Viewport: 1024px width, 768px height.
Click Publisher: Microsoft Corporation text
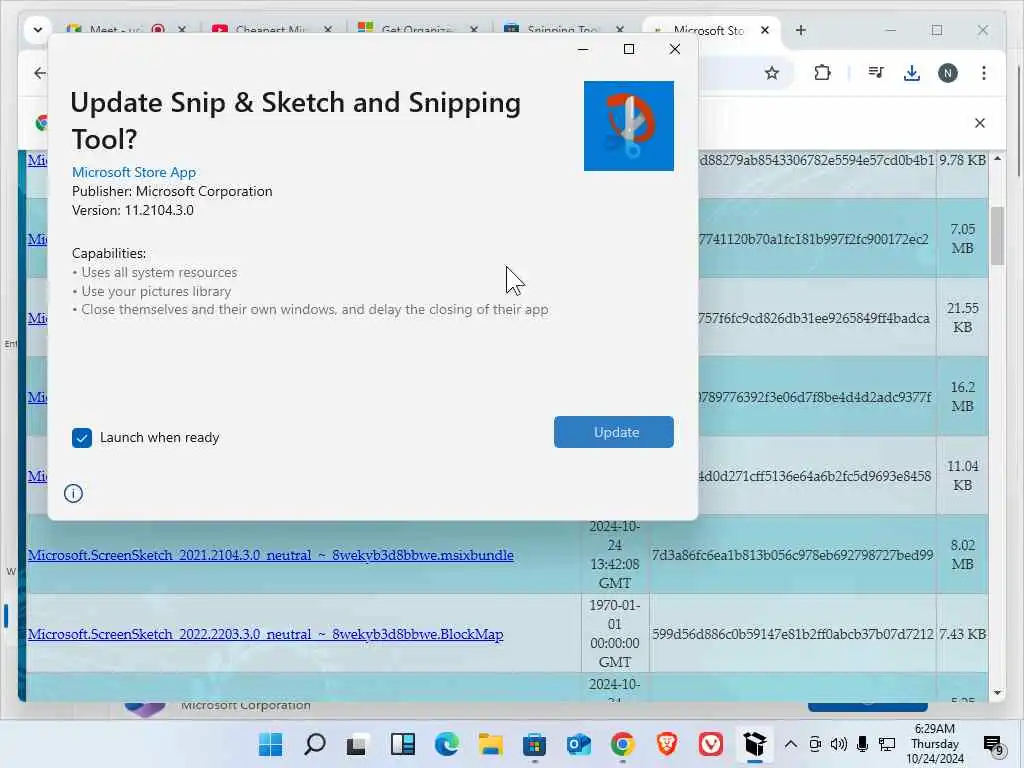172,191
